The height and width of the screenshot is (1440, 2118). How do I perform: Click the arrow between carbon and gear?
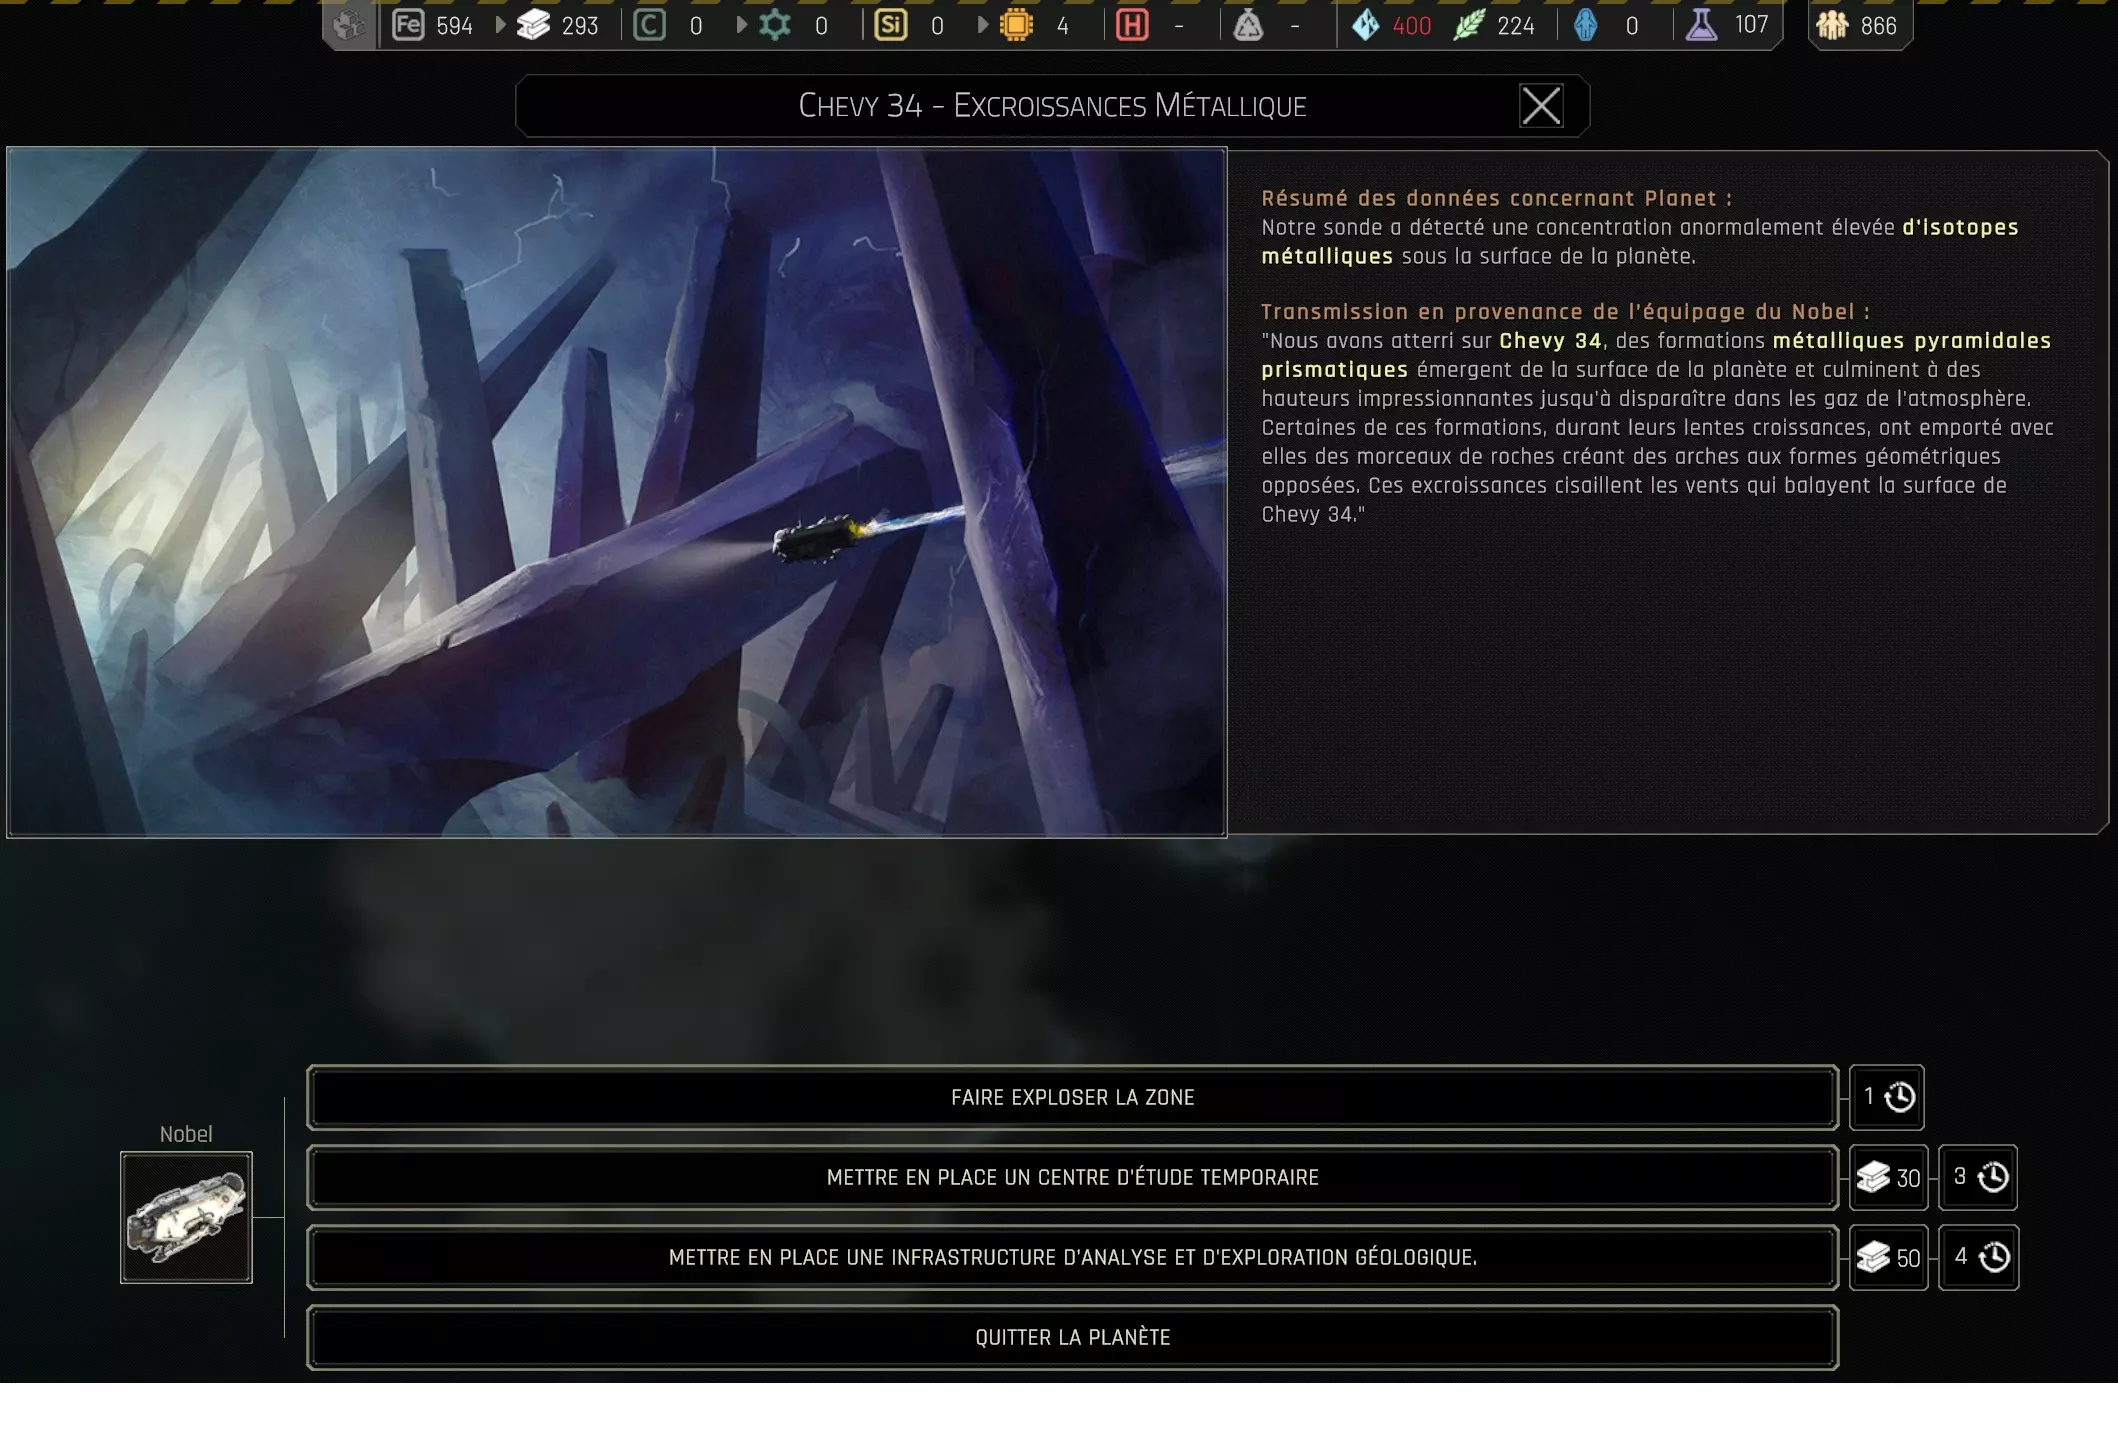coord(741,25)
